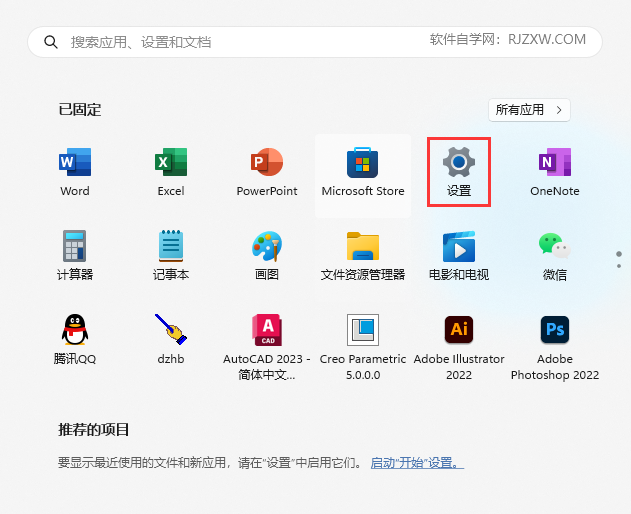Open 文件资源管理器 file explorer
Screen dimensions: 631x514
tap(363, 255)
